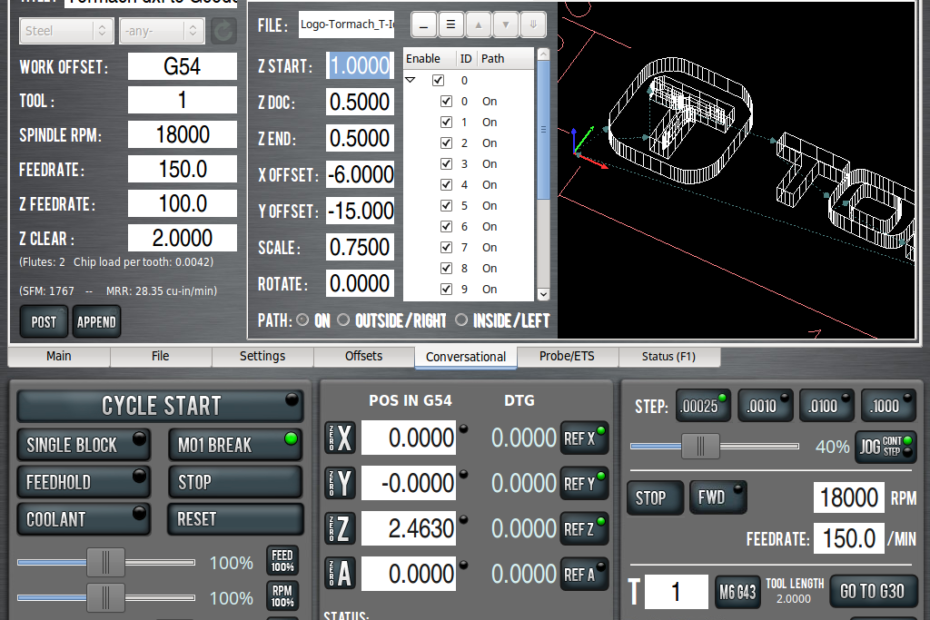The height and width of the screenshot is (620, 930).
Task: Click the POST button
Action: point(44,322)
